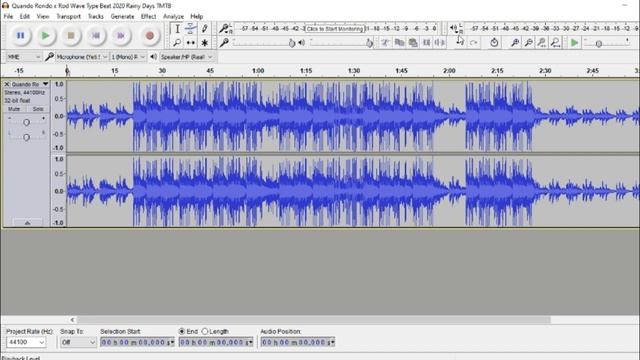Open the Edit menu
Image resolution: width=640 pixels, height=360 pixels.
(25, 16)
